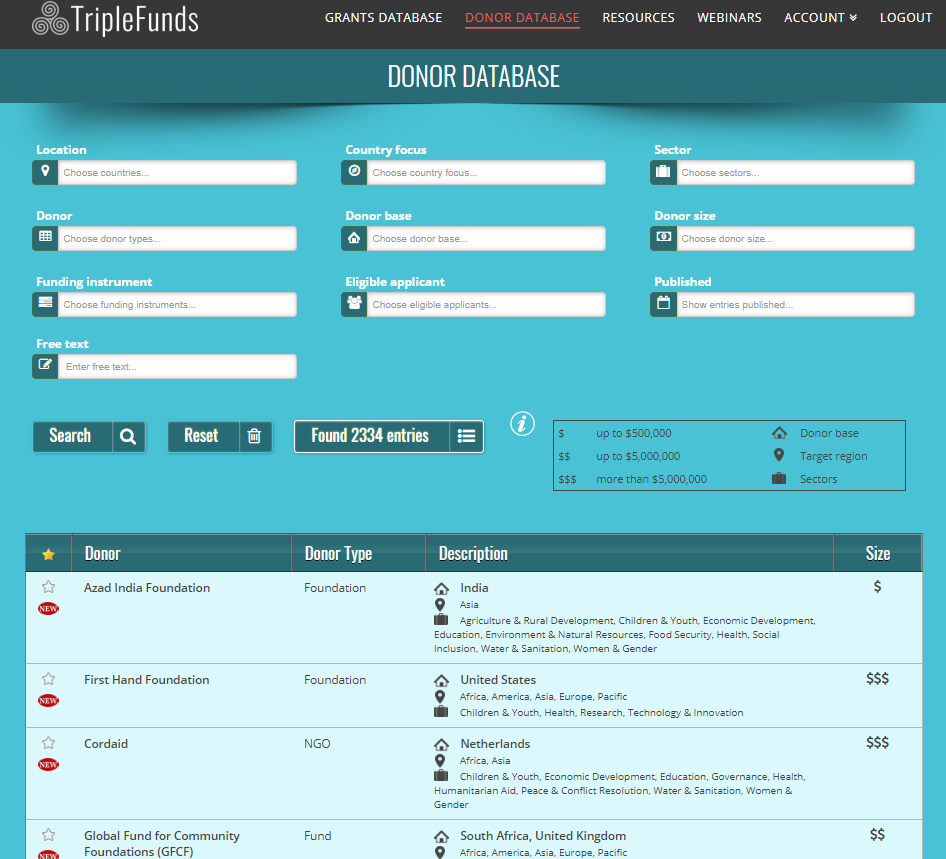Click the map pin icon in Azad India row
946x859 pixels.
pos(440,604)
